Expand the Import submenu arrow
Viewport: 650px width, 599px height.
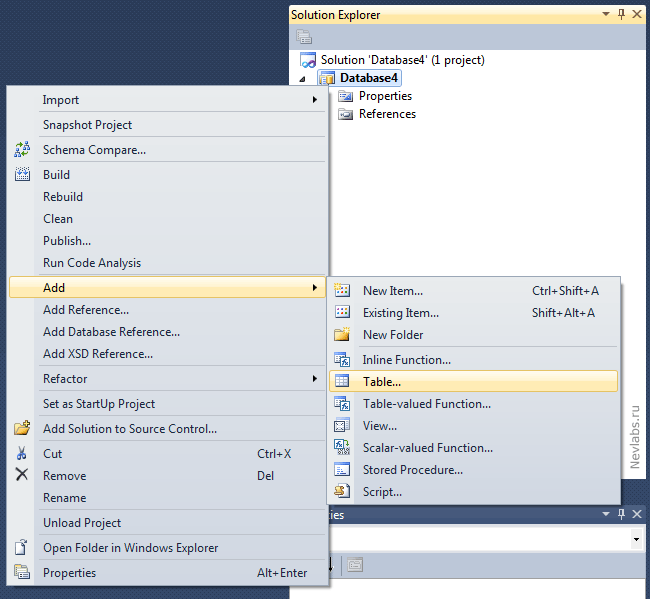tap(315, 100)
